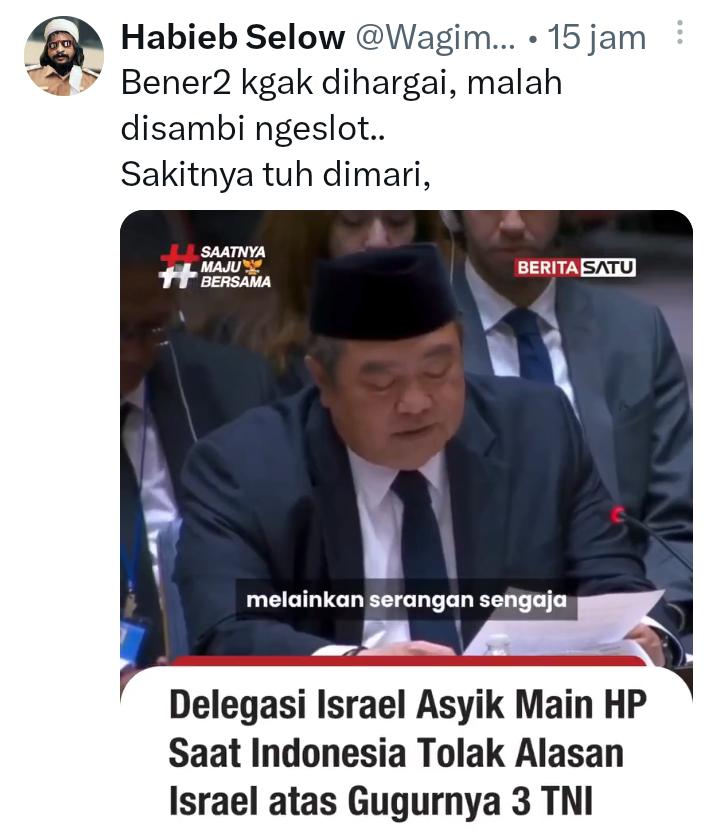Tap the text line disambi ngeslot..
The image size is (720, 837).
[x=252, y=129]
